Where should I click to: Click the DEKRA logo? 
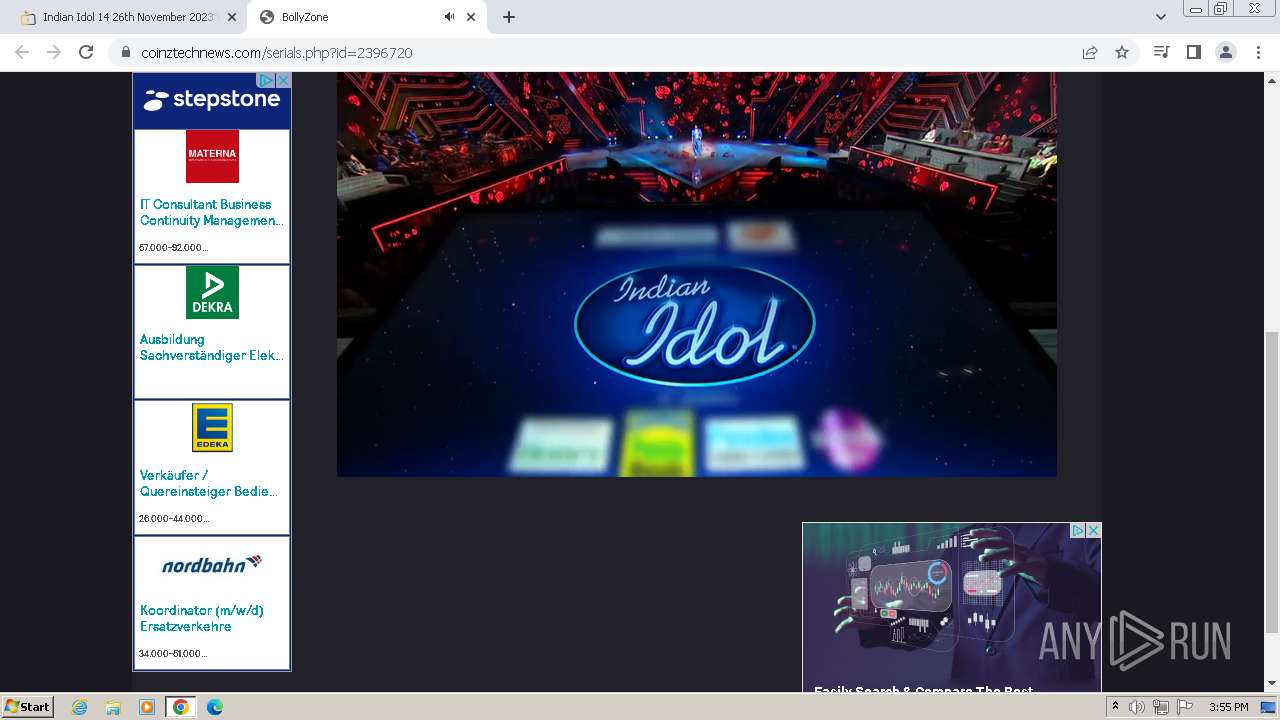[x=212, y=292]
